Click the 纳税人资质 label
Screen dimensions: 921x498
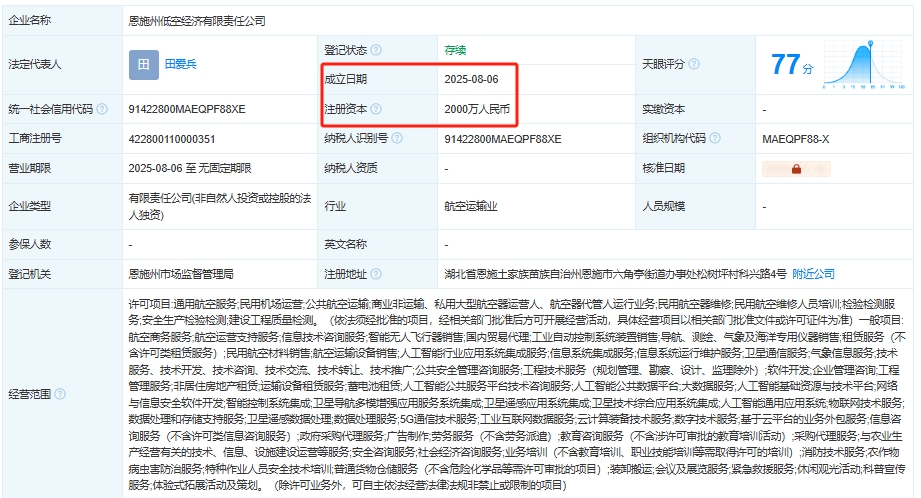[351, 168]
